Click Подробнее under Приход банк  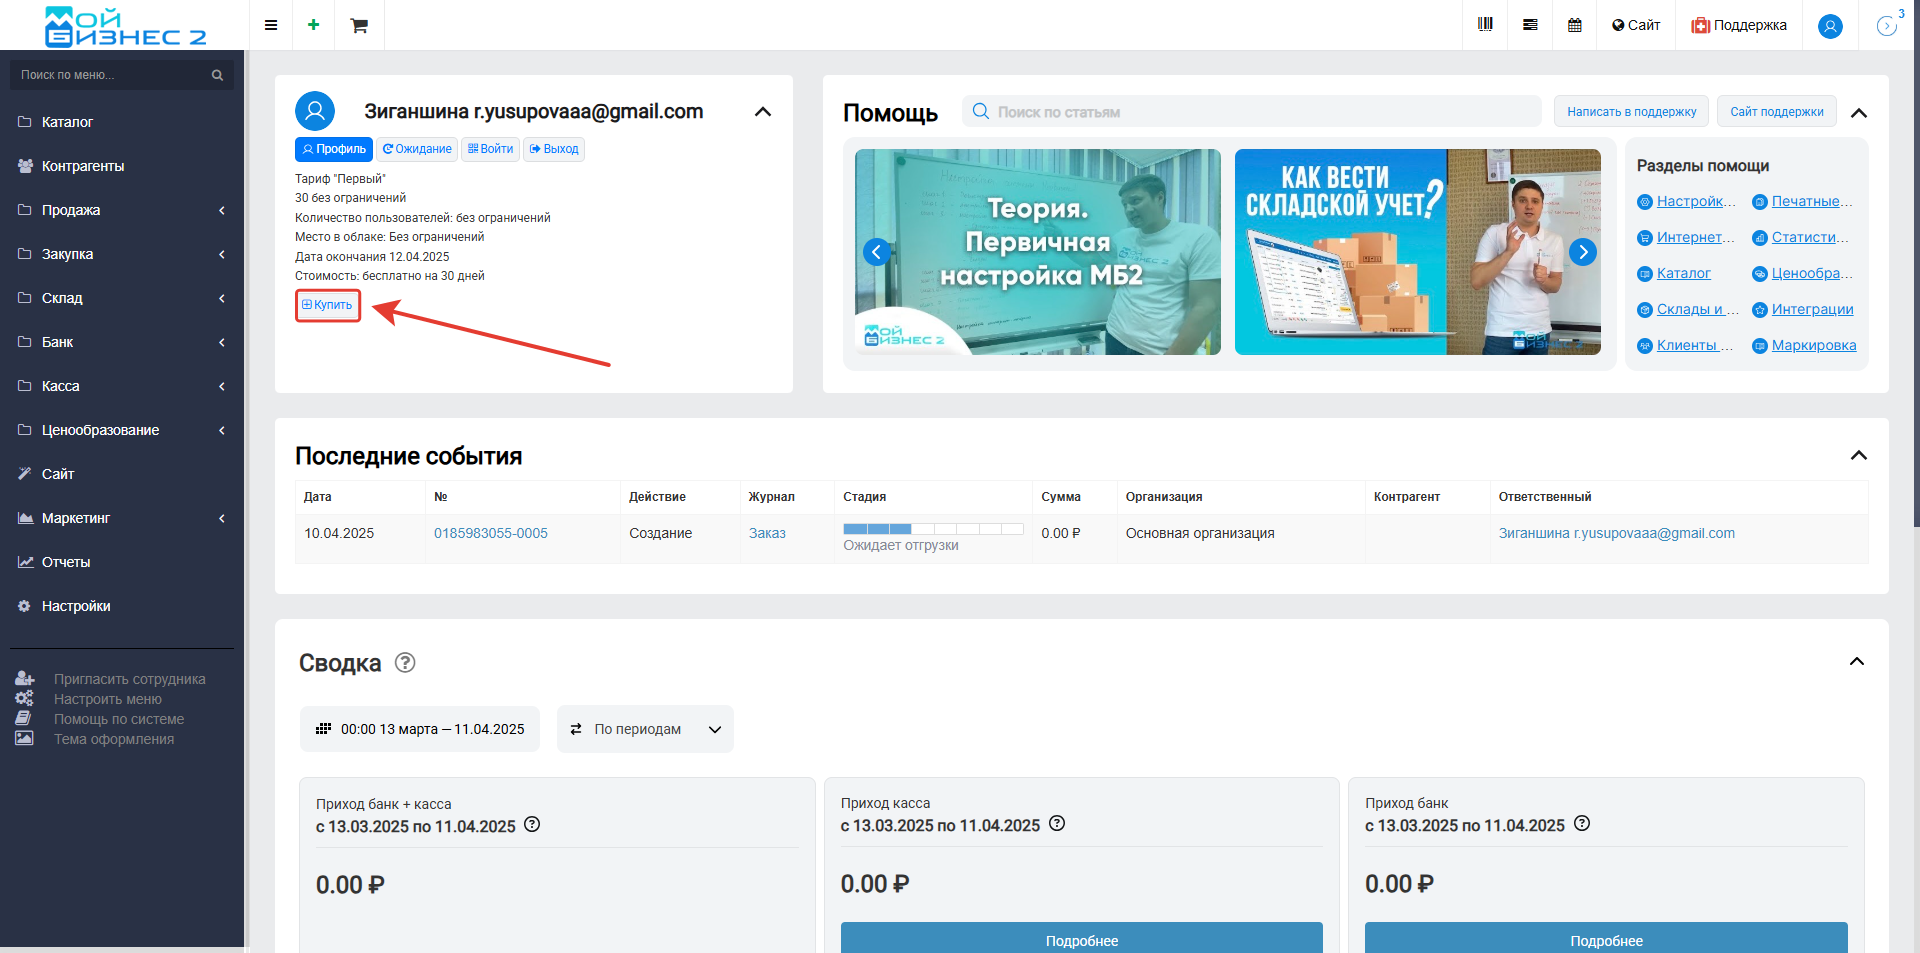click(x=1606, y=939)
